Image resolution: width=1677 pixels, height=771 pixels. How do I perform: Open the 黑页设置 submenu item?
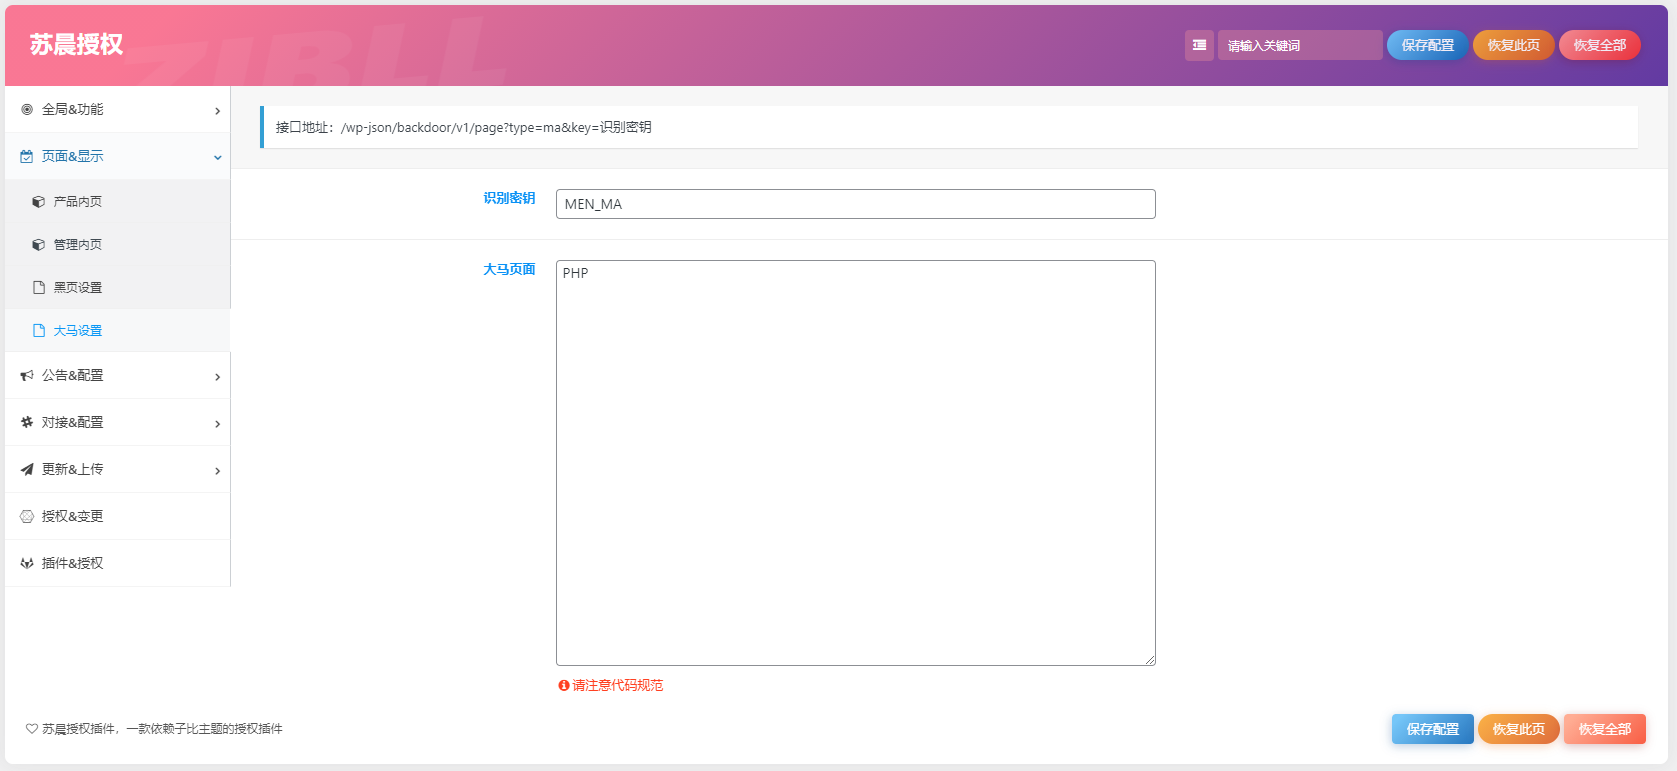click(117, 288)
